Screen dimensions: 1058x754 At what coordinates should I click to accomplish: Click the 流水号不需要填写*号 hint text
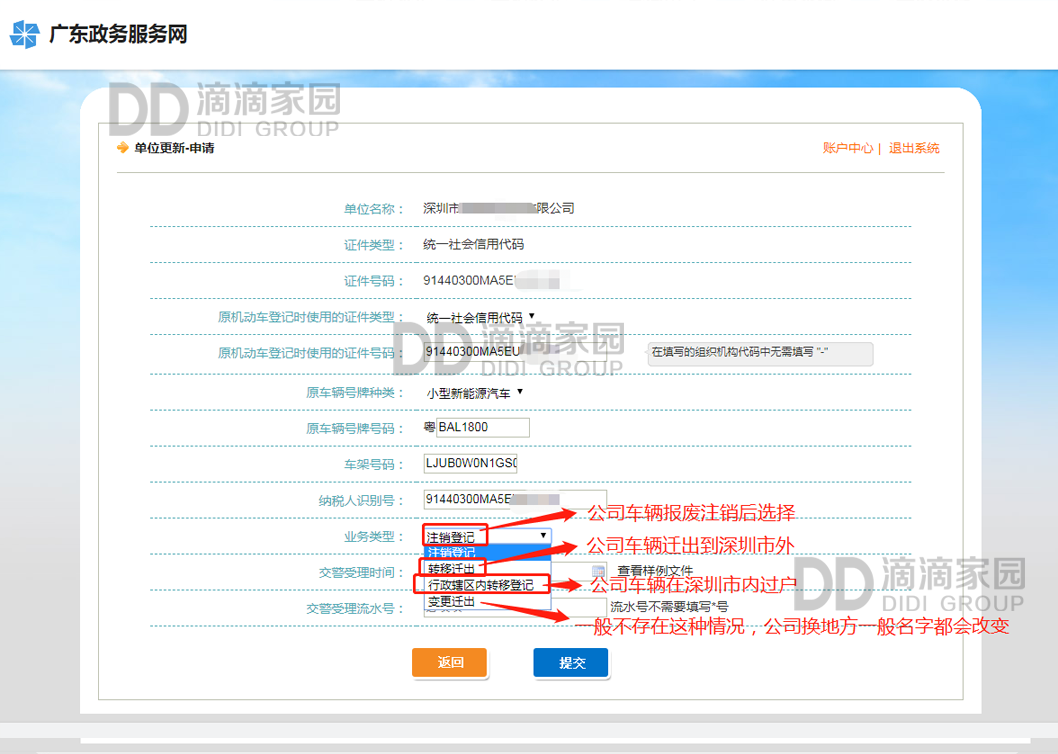point(669,606)
